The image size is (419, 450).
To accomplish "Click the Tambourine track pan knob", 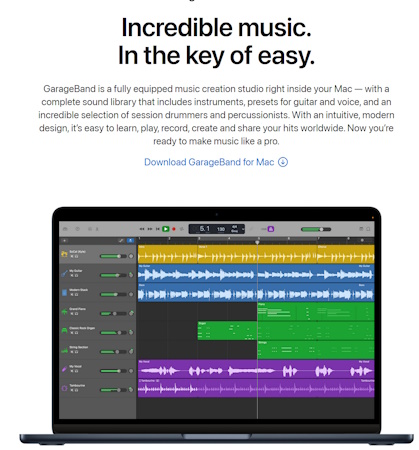I will [x=131, y=390].
